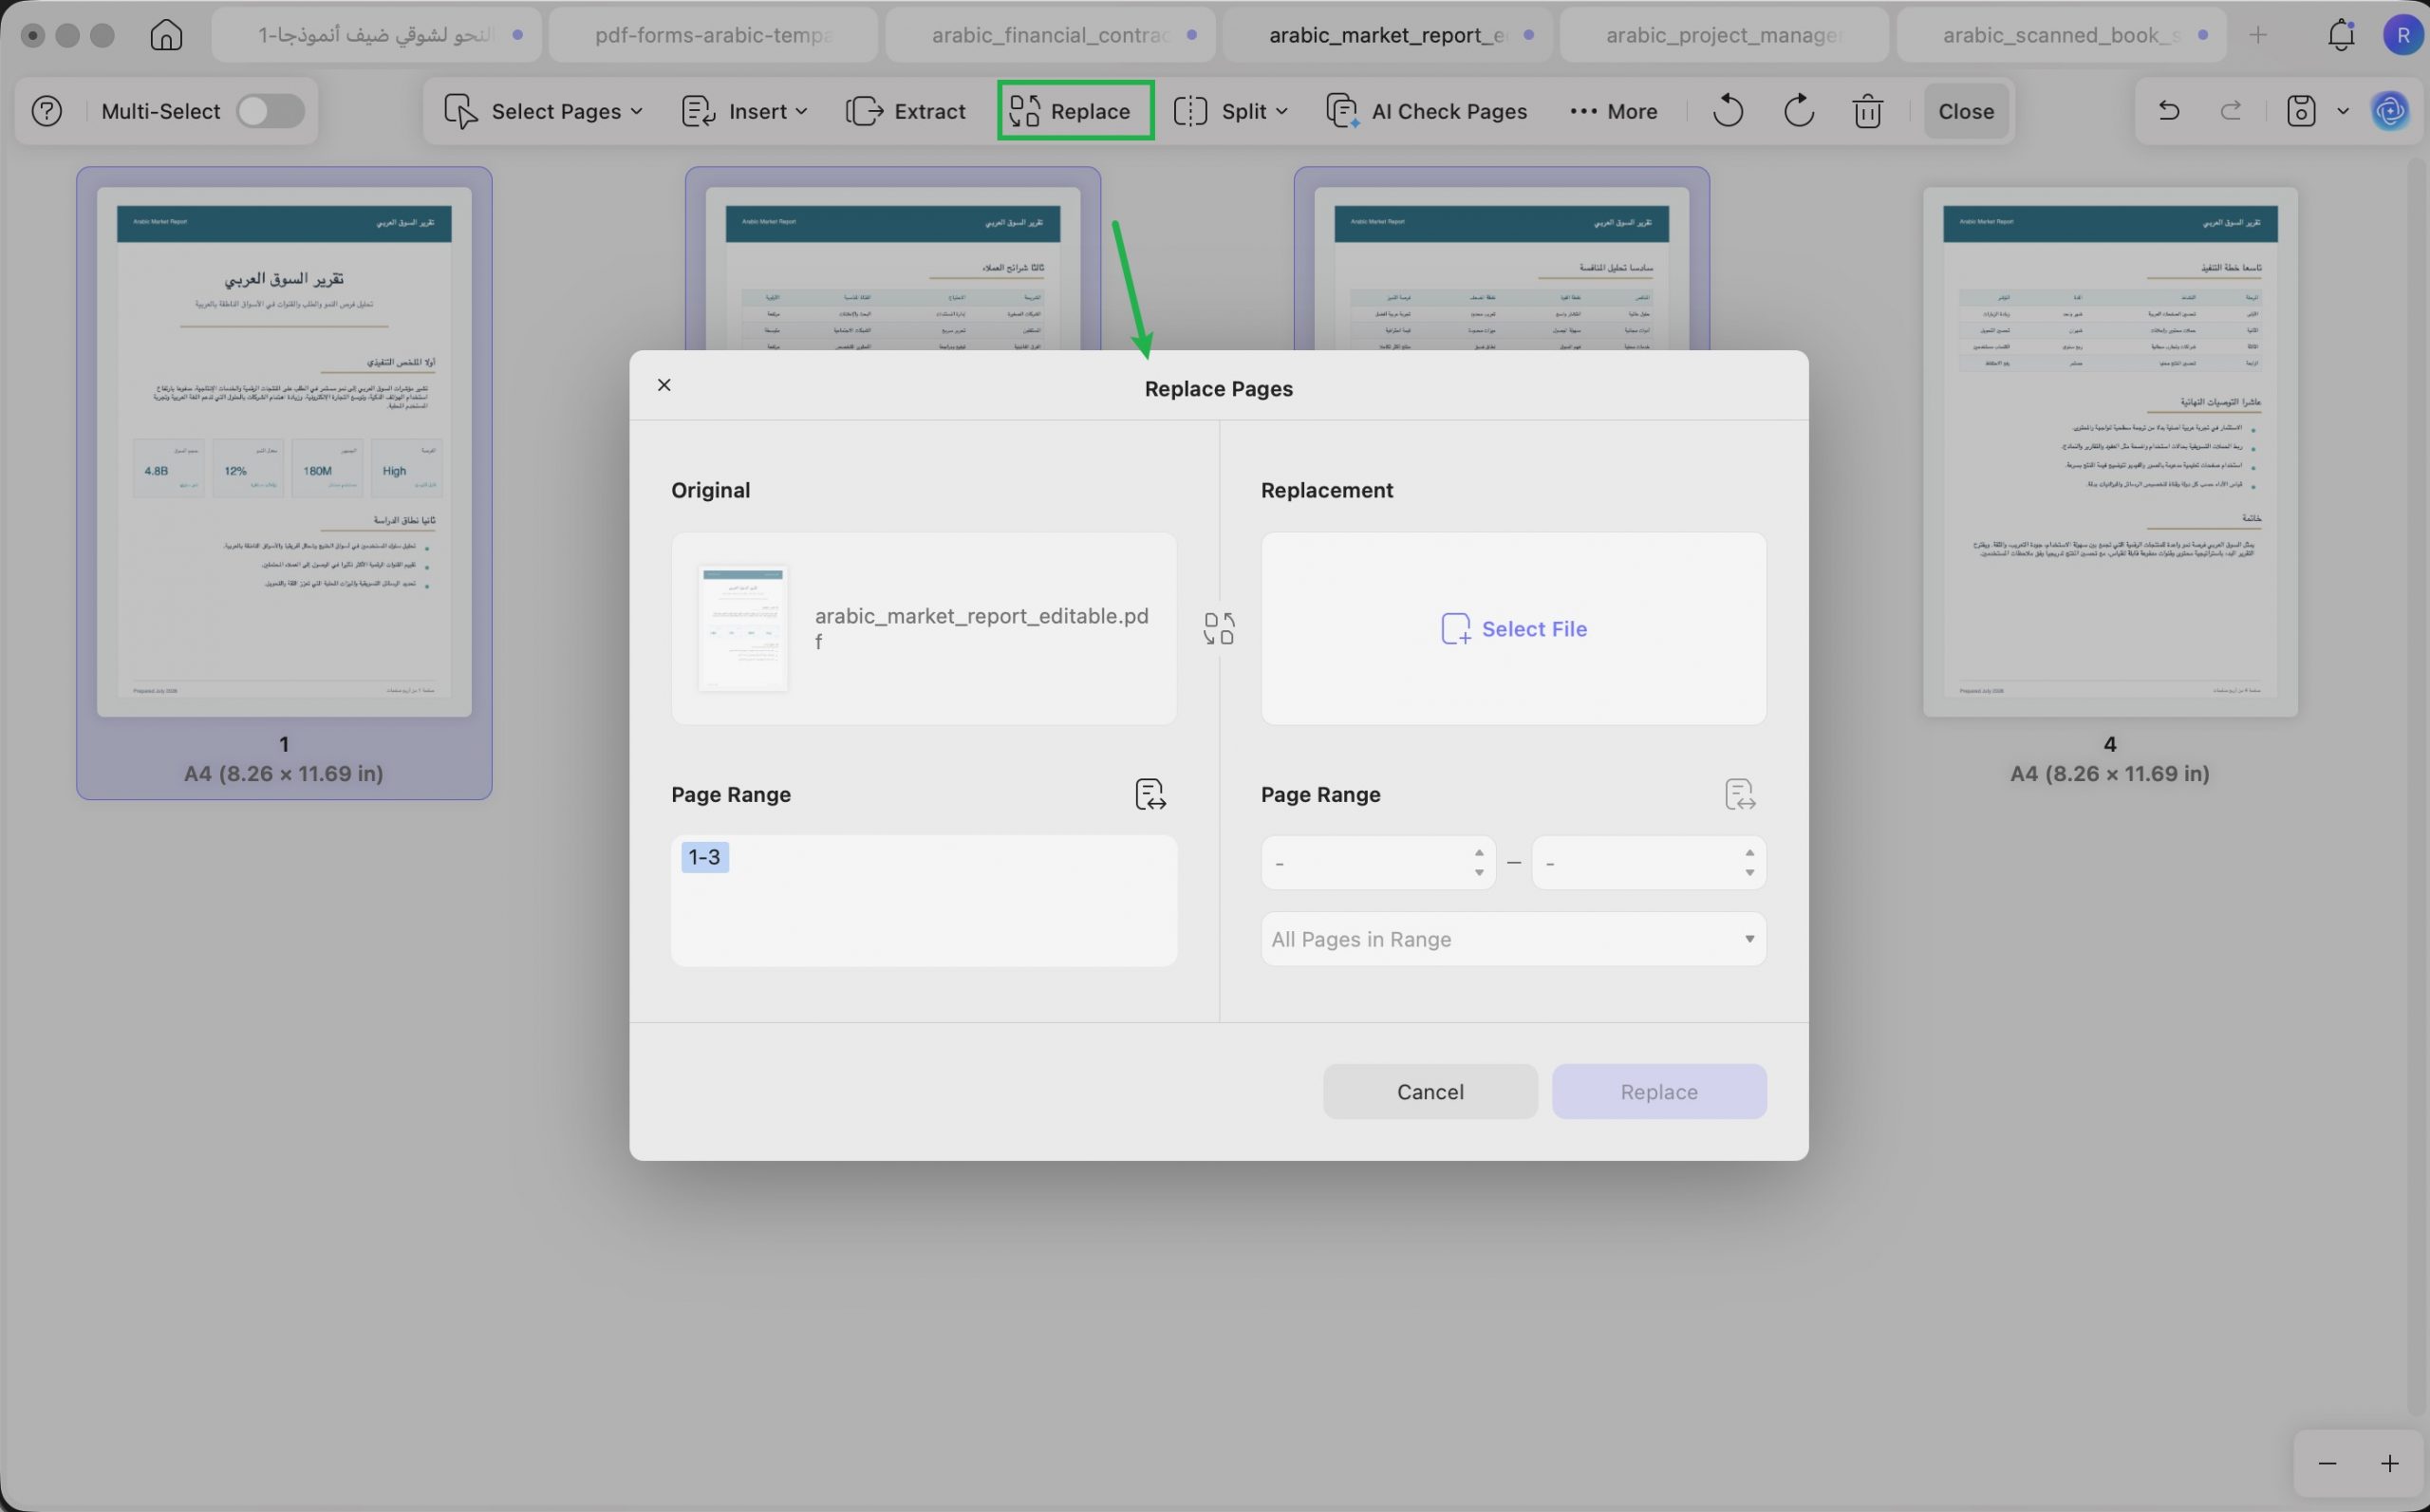Viewport: 2430px width, 1512px height.
Task: Zoom in thumbnails with plus
Action: pos(2389,1464)
